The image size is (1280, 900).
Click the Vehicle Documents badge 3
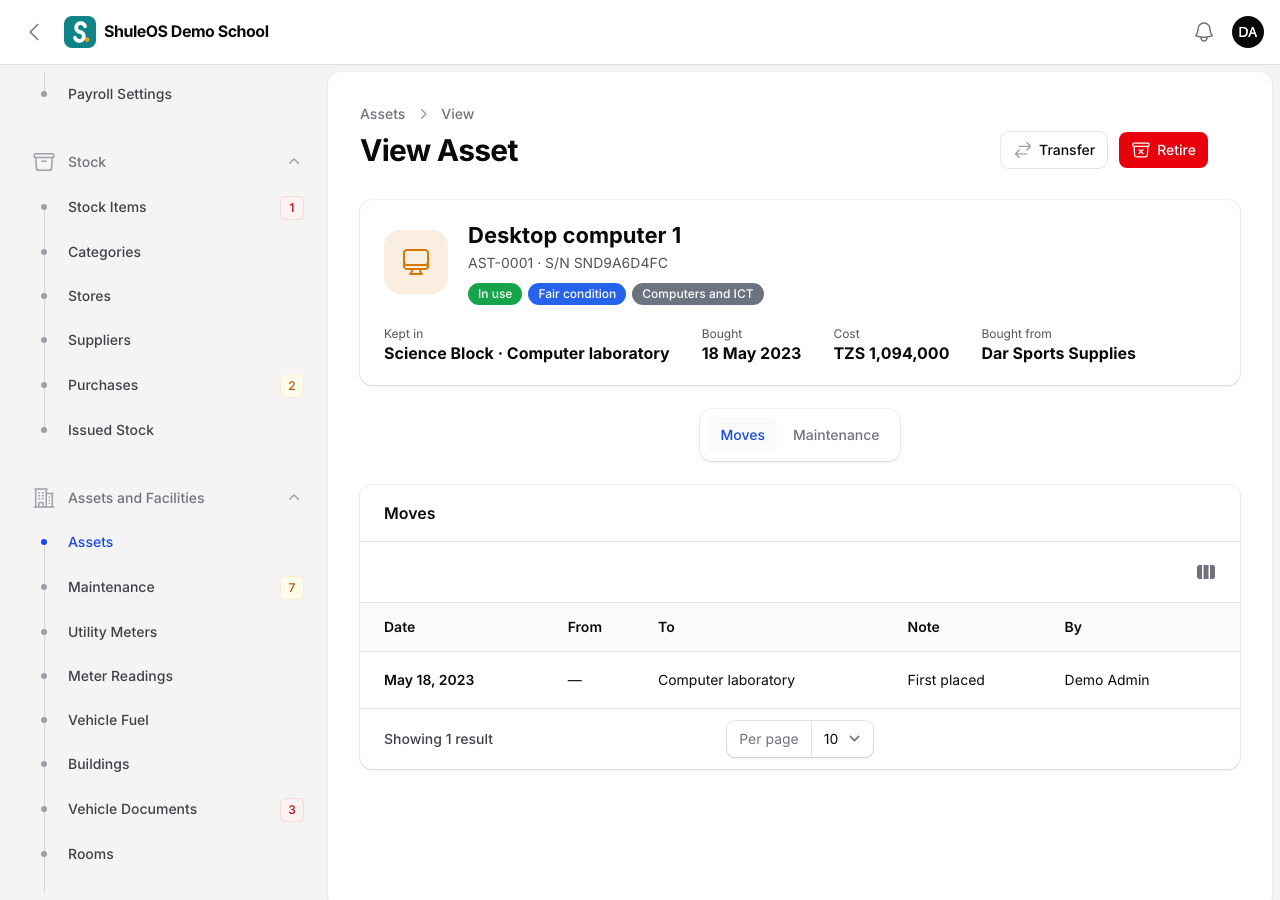pos(292,810)
